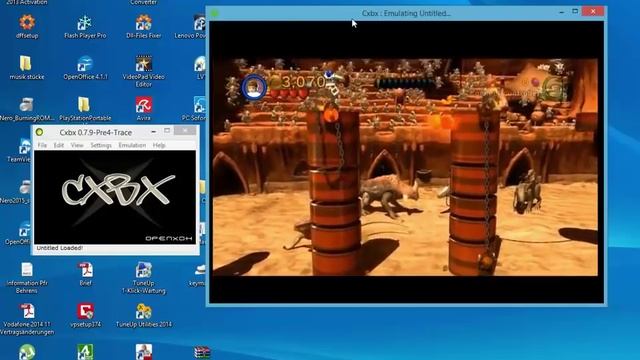
Task: Click the character portrait in game HUD
Action: (x=254, y=87)
